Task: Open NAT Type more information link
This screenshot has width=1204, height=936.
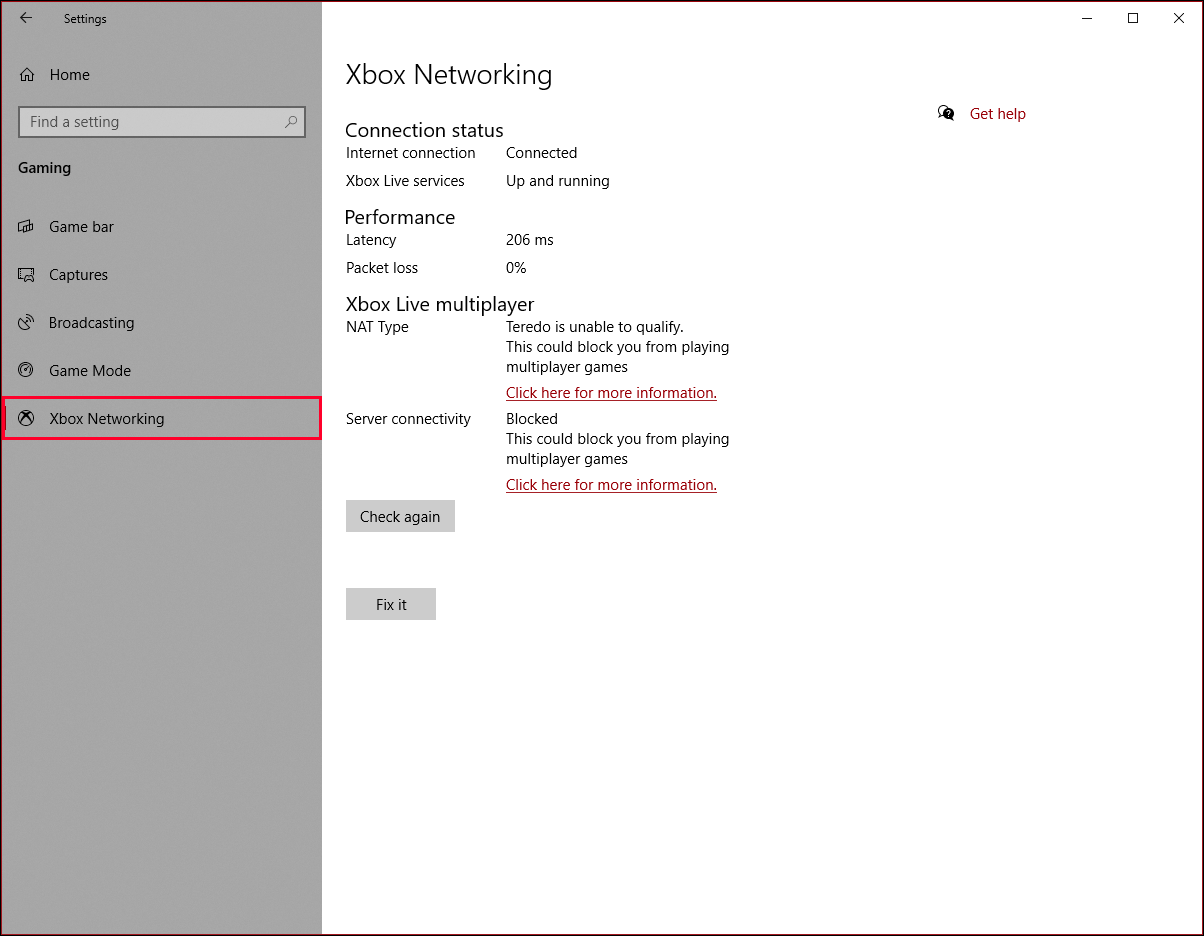Action: [611, 393]
